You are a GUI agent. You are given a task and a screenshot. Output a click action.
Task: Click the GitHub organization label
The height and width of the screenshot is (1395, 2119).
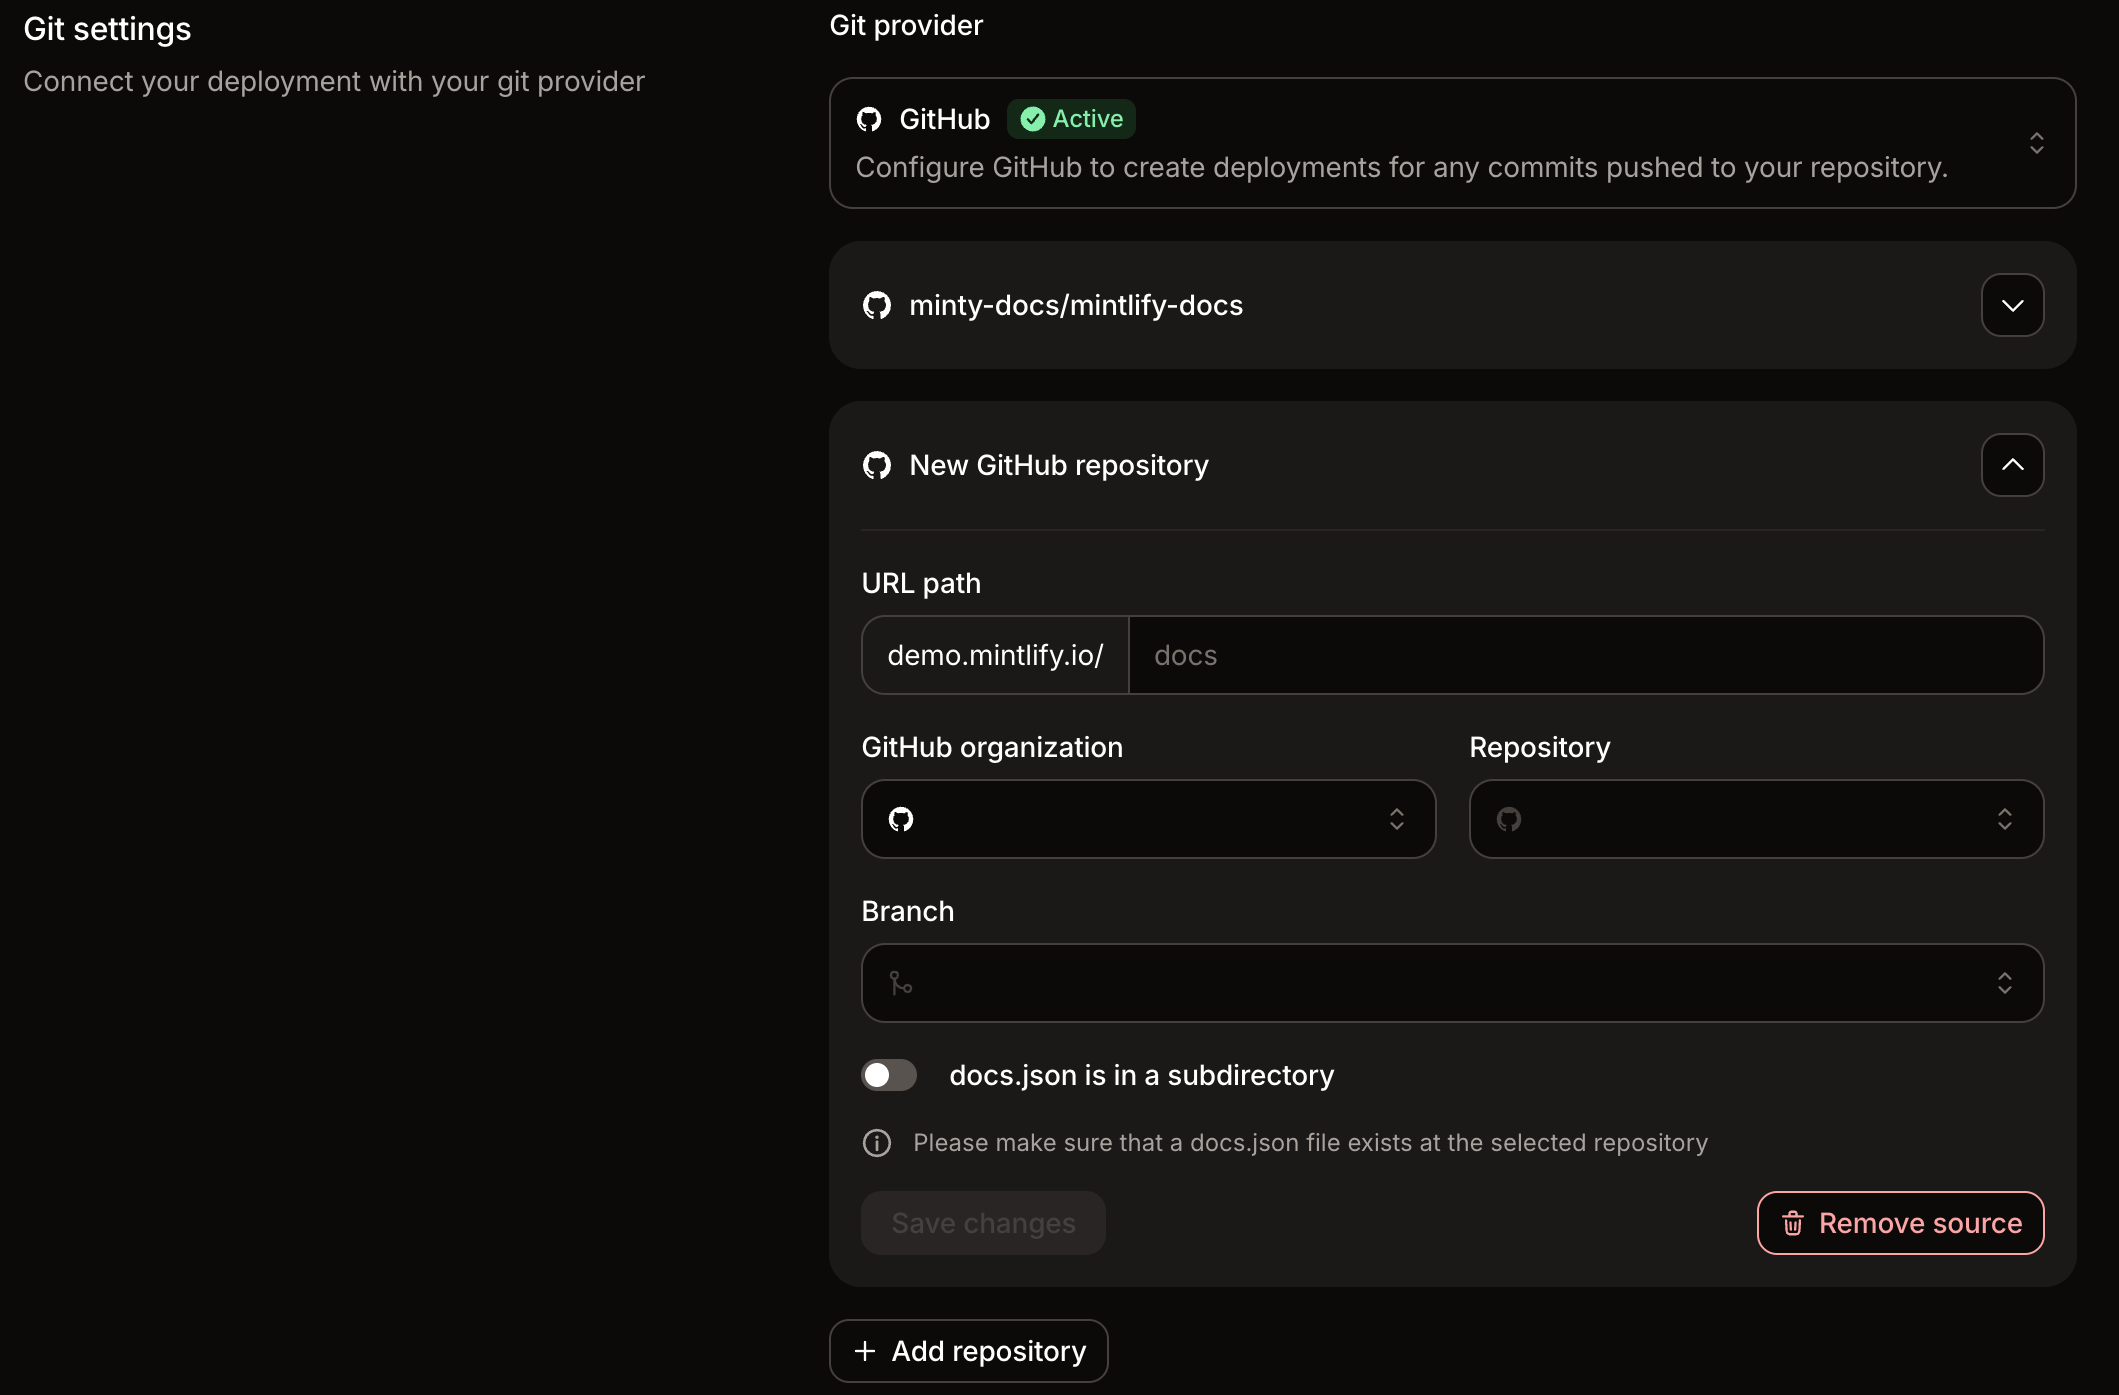(x=992, y=747)
